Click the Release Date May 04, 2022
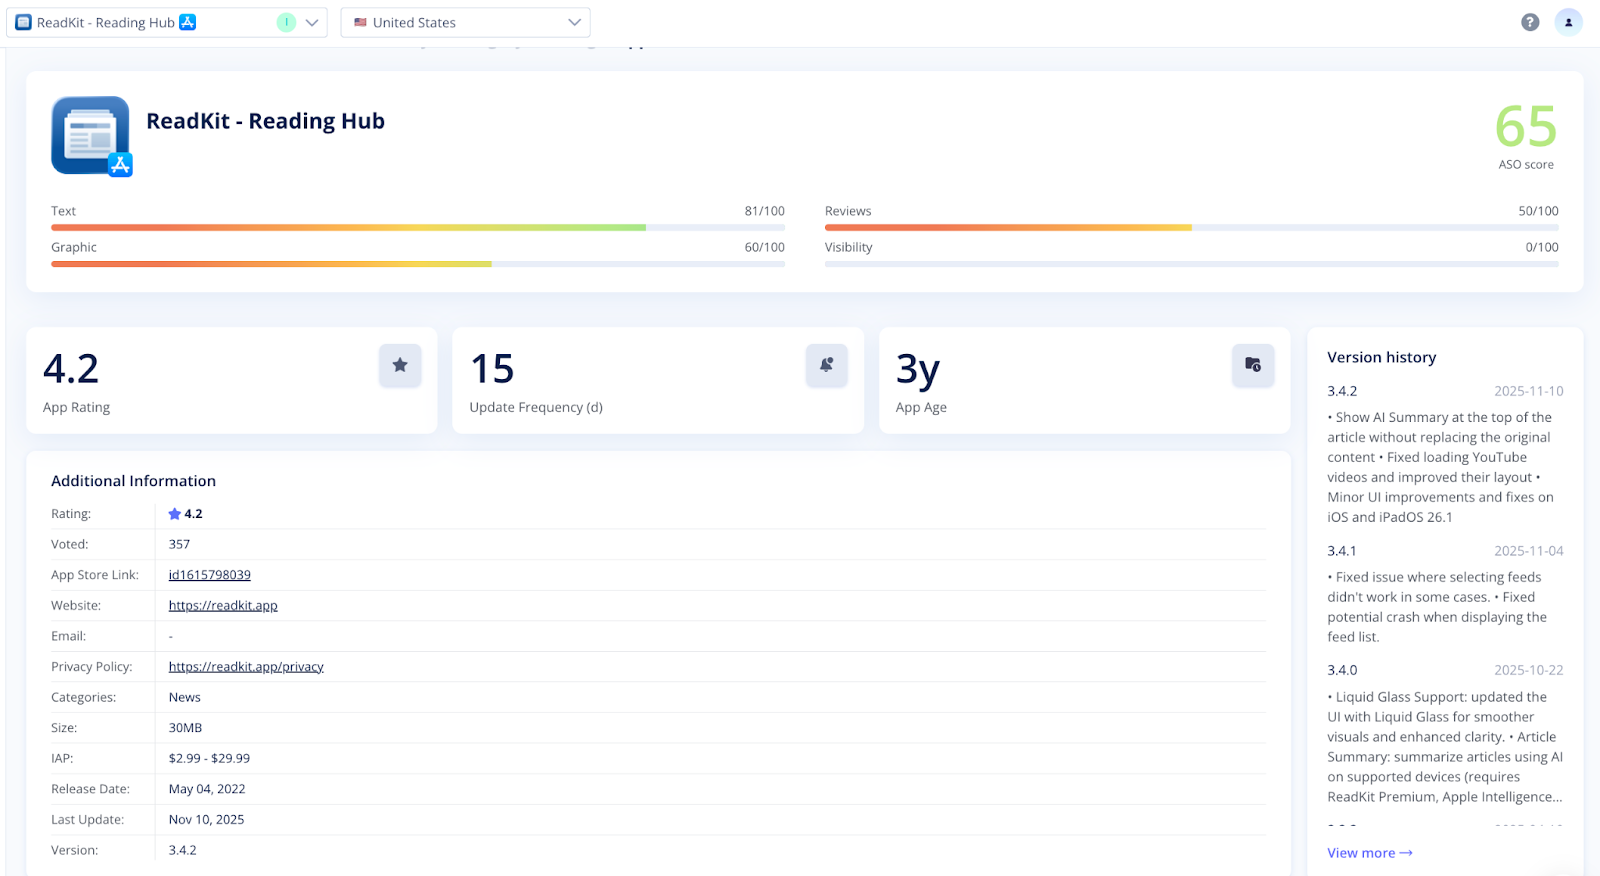The height and width of the screenshot is (876, 1600). 207,789
